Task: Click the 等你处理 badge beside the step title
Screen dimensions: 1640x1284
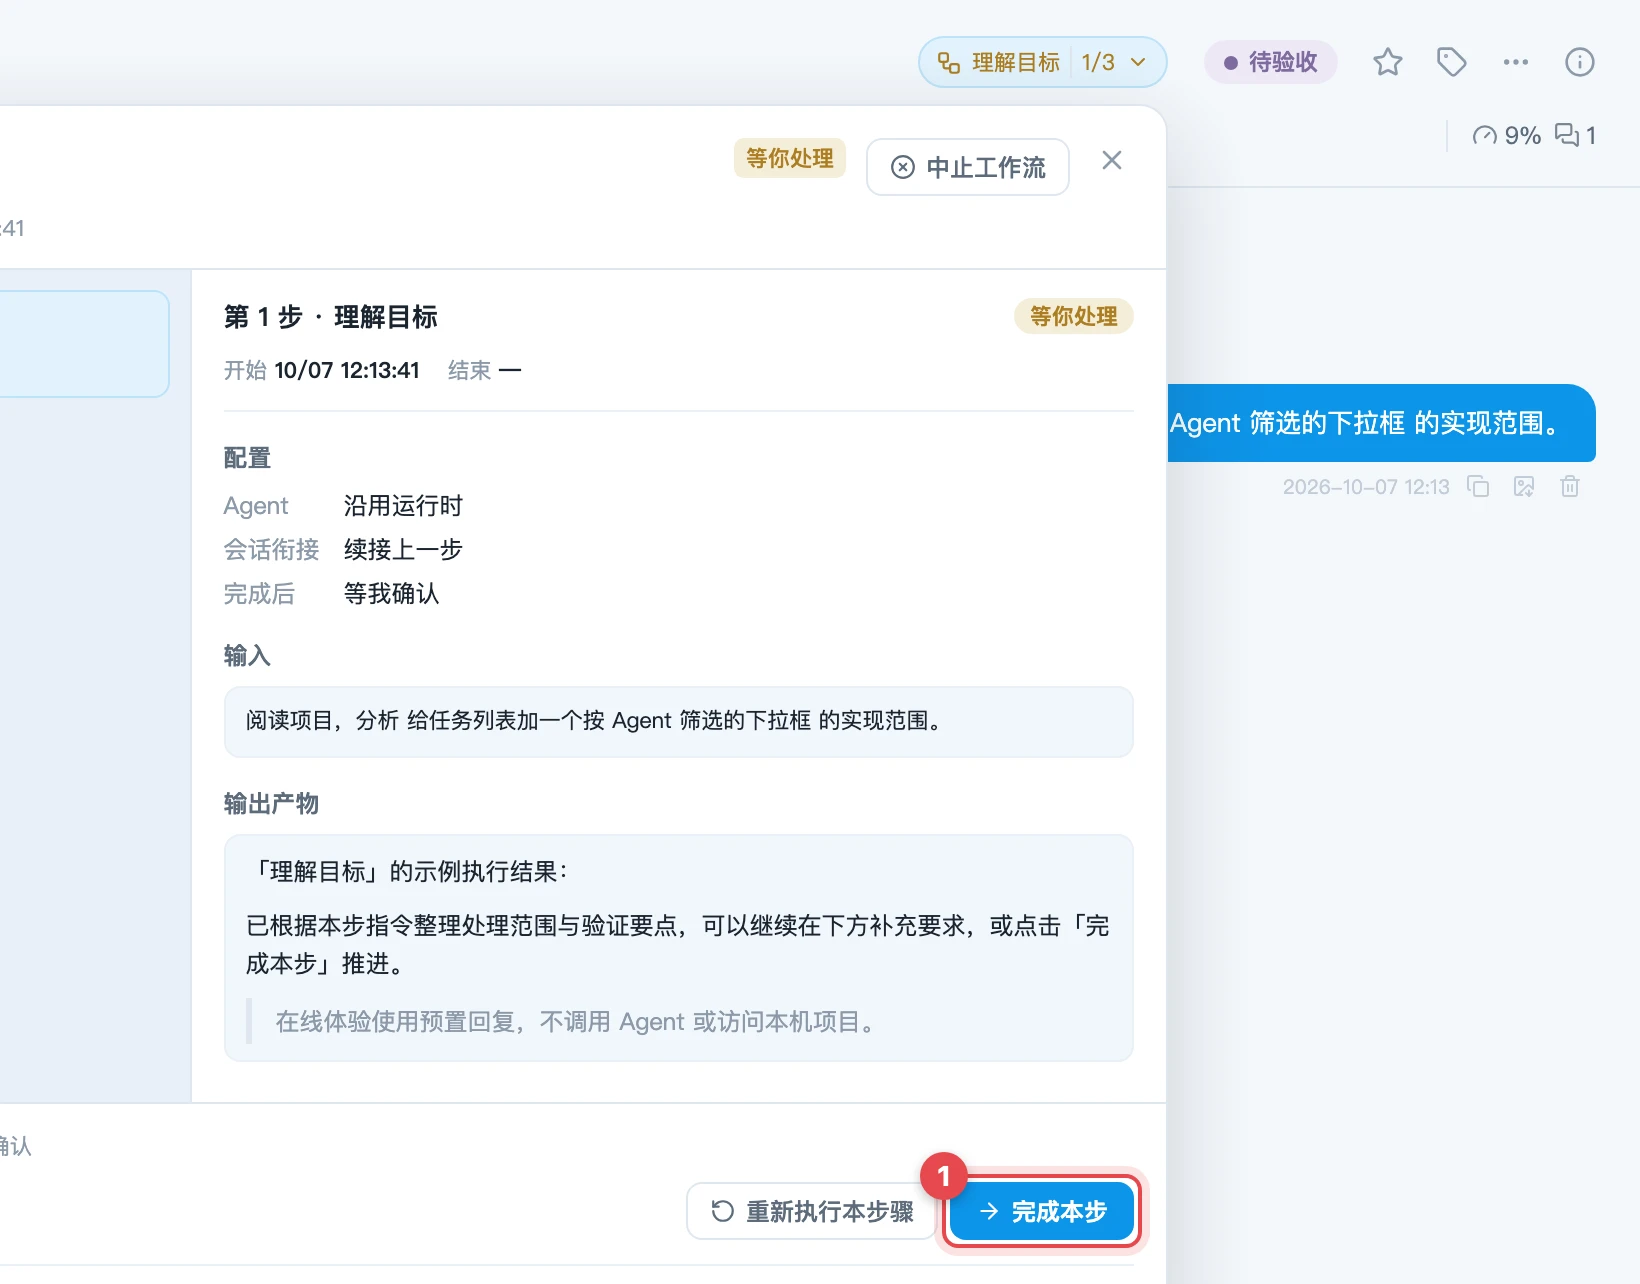Action: pos(1073,316)
